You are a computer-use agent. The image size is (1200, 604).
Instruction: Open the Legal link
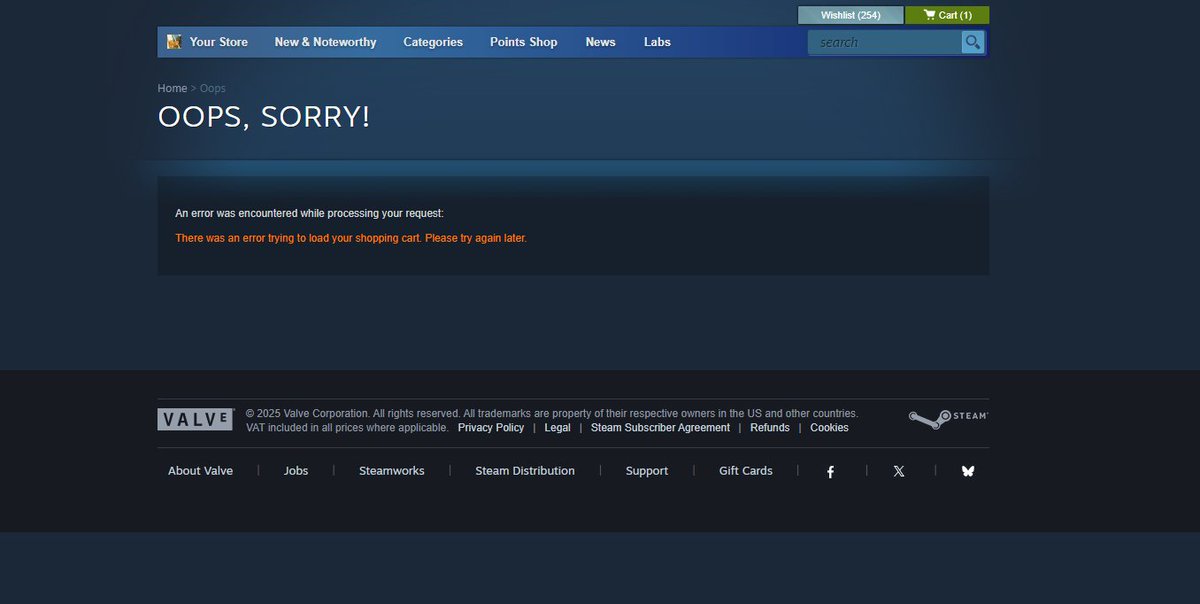(x=557, y=427)
